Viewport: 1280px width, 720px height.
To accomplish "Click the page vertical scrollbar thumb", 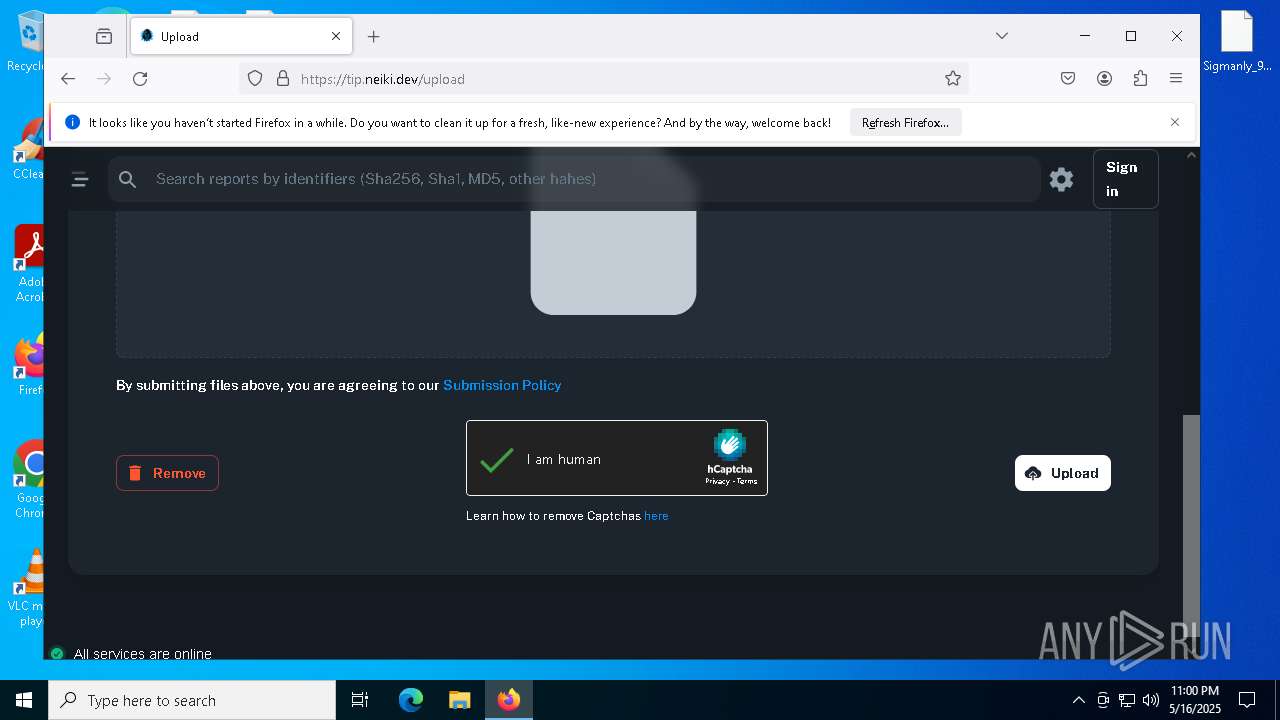I will click(1191, 525).
